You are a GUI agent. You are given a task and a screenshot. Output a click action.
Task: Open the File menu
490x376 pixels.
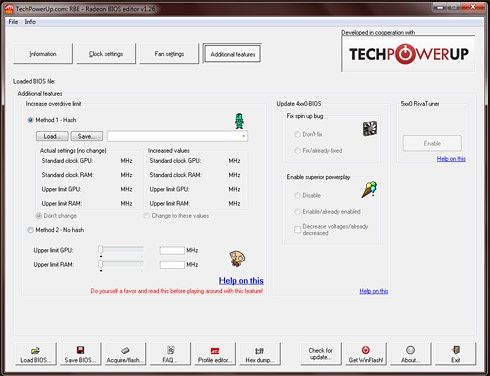tap(13, 22)
